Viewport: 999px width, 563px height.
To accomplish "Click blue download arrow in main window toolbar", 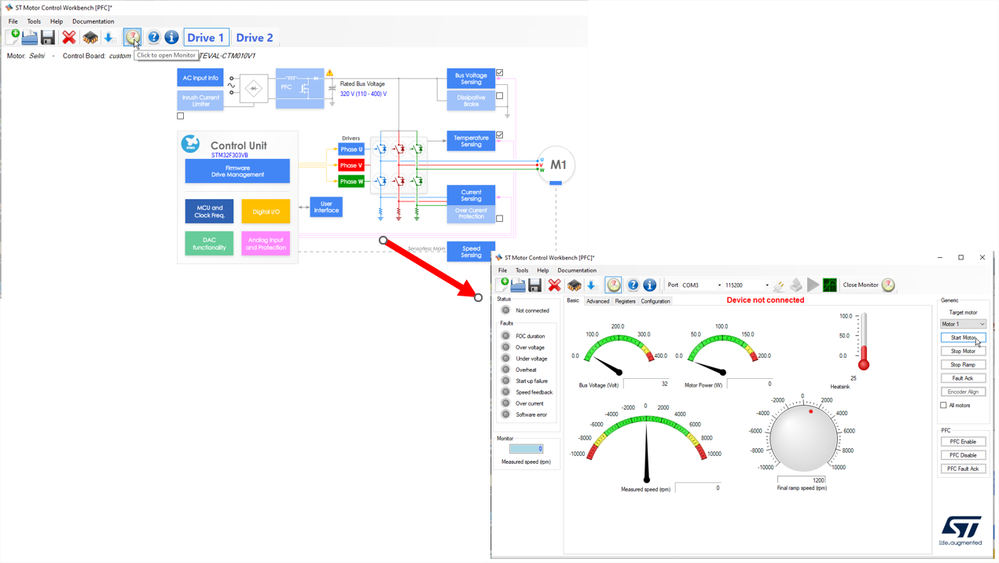I will pos(108,38).
